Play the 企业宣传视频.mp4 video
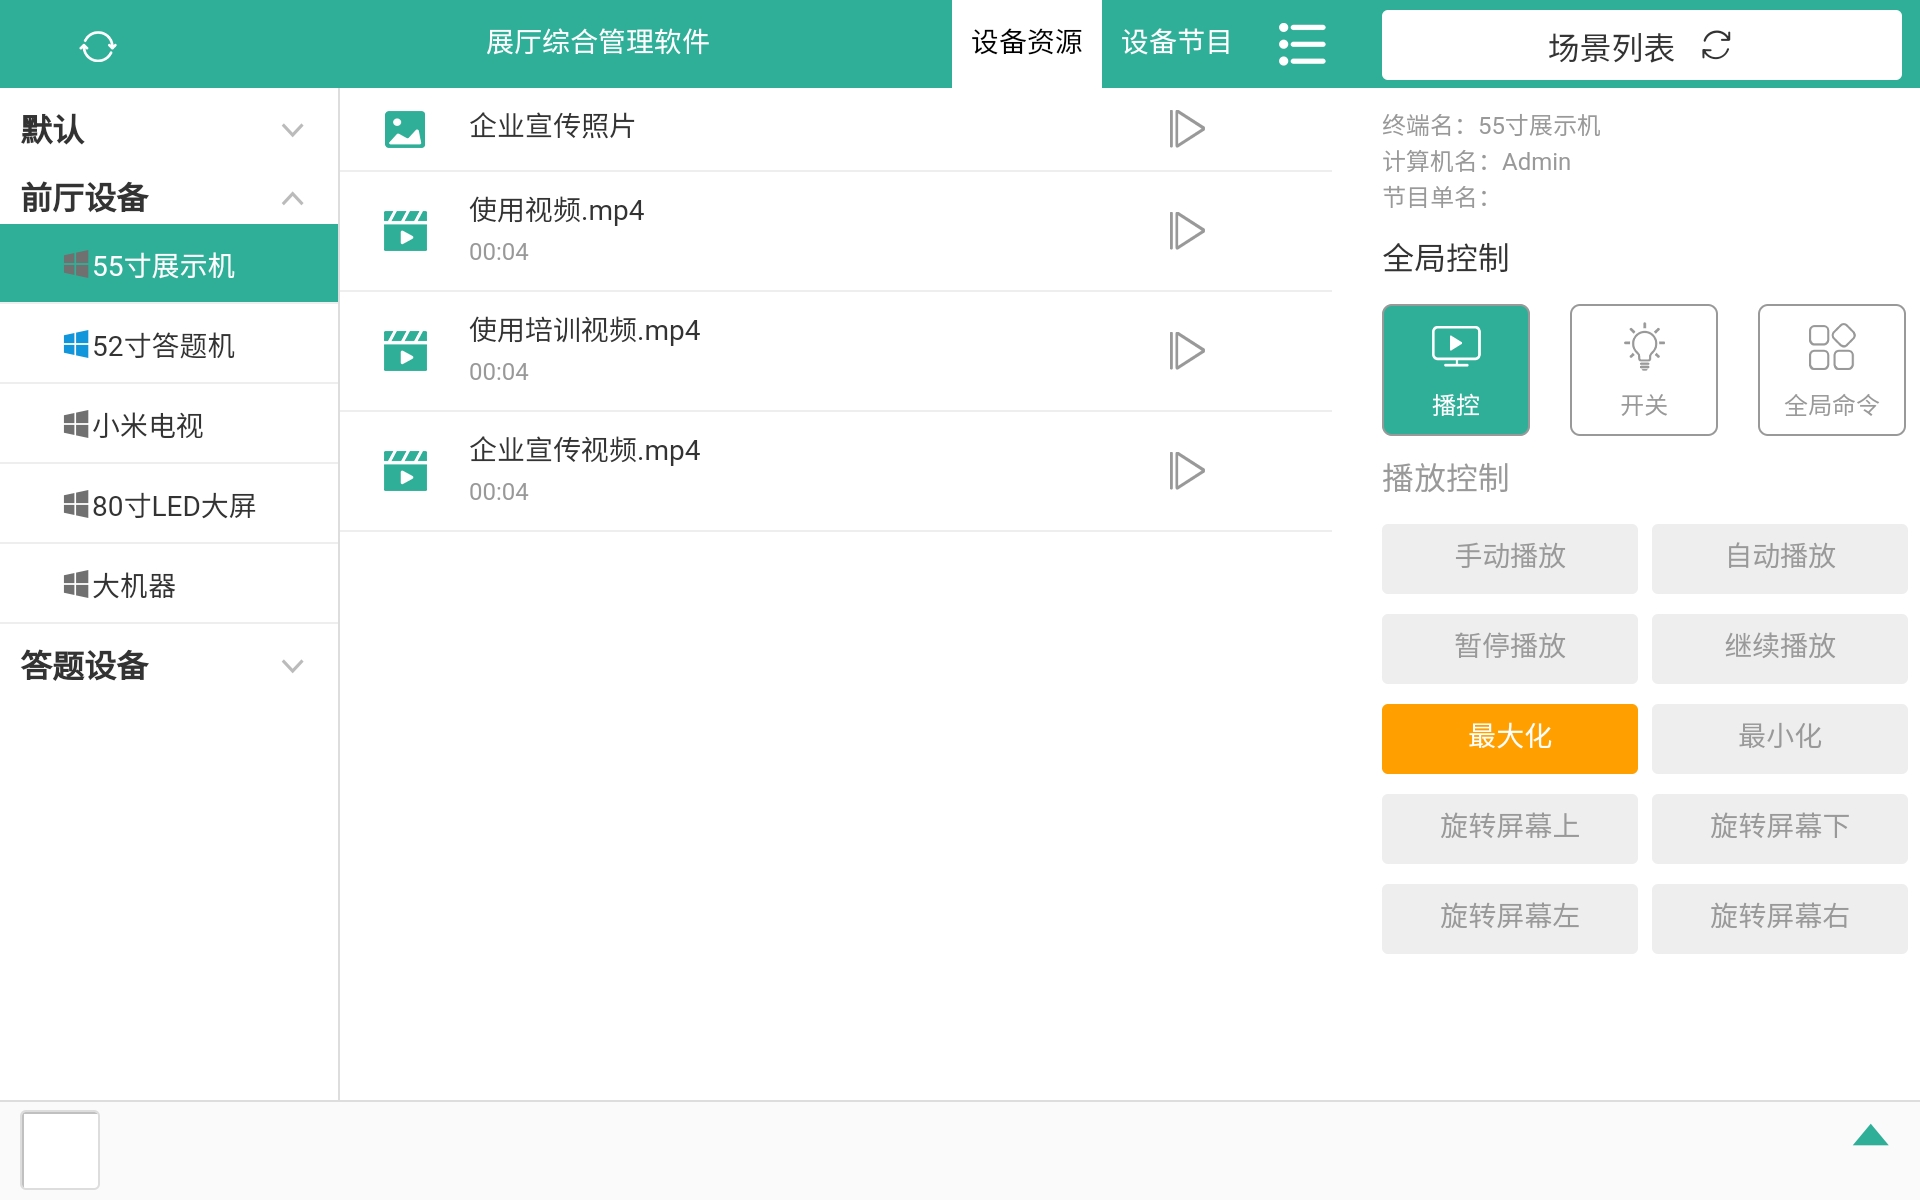Viewport: 1920px width, 1200px height. [x=1188, y=470]
